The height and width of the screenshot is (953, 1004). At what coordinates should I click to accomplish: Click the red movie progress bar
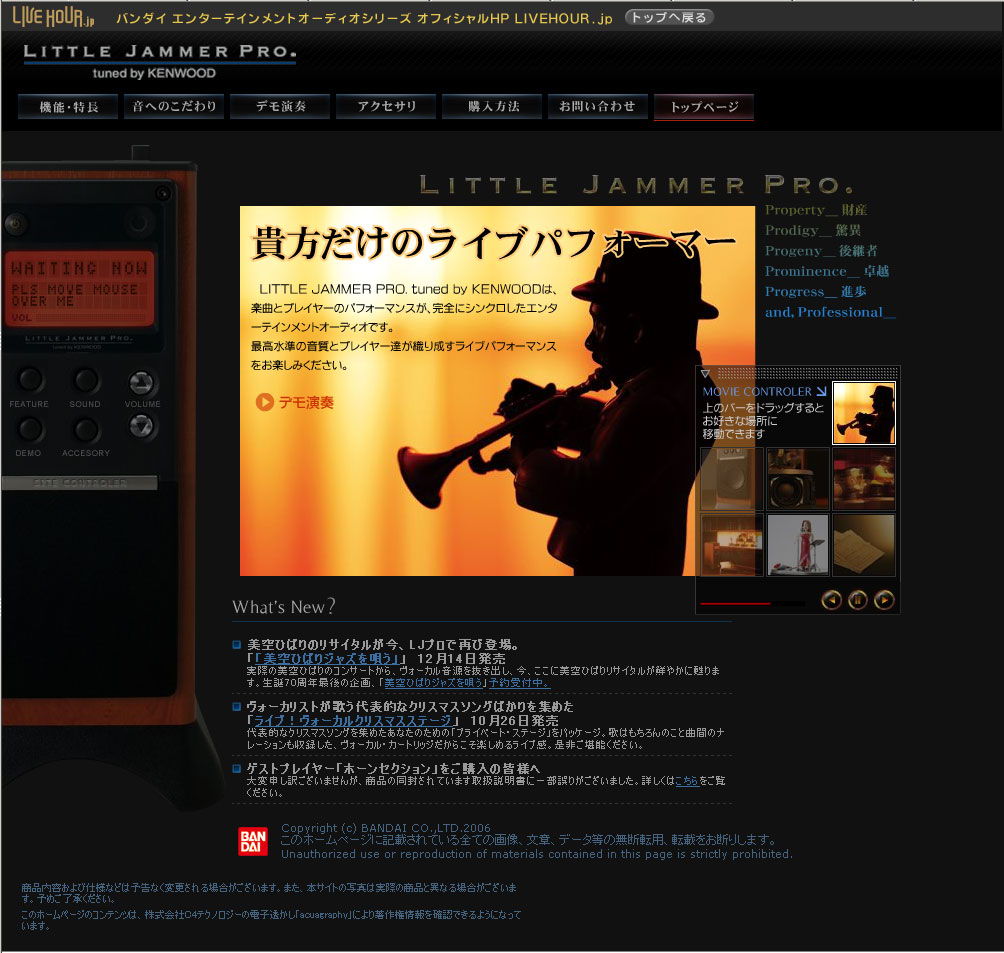pyautogui.click(x=736, y=603)
